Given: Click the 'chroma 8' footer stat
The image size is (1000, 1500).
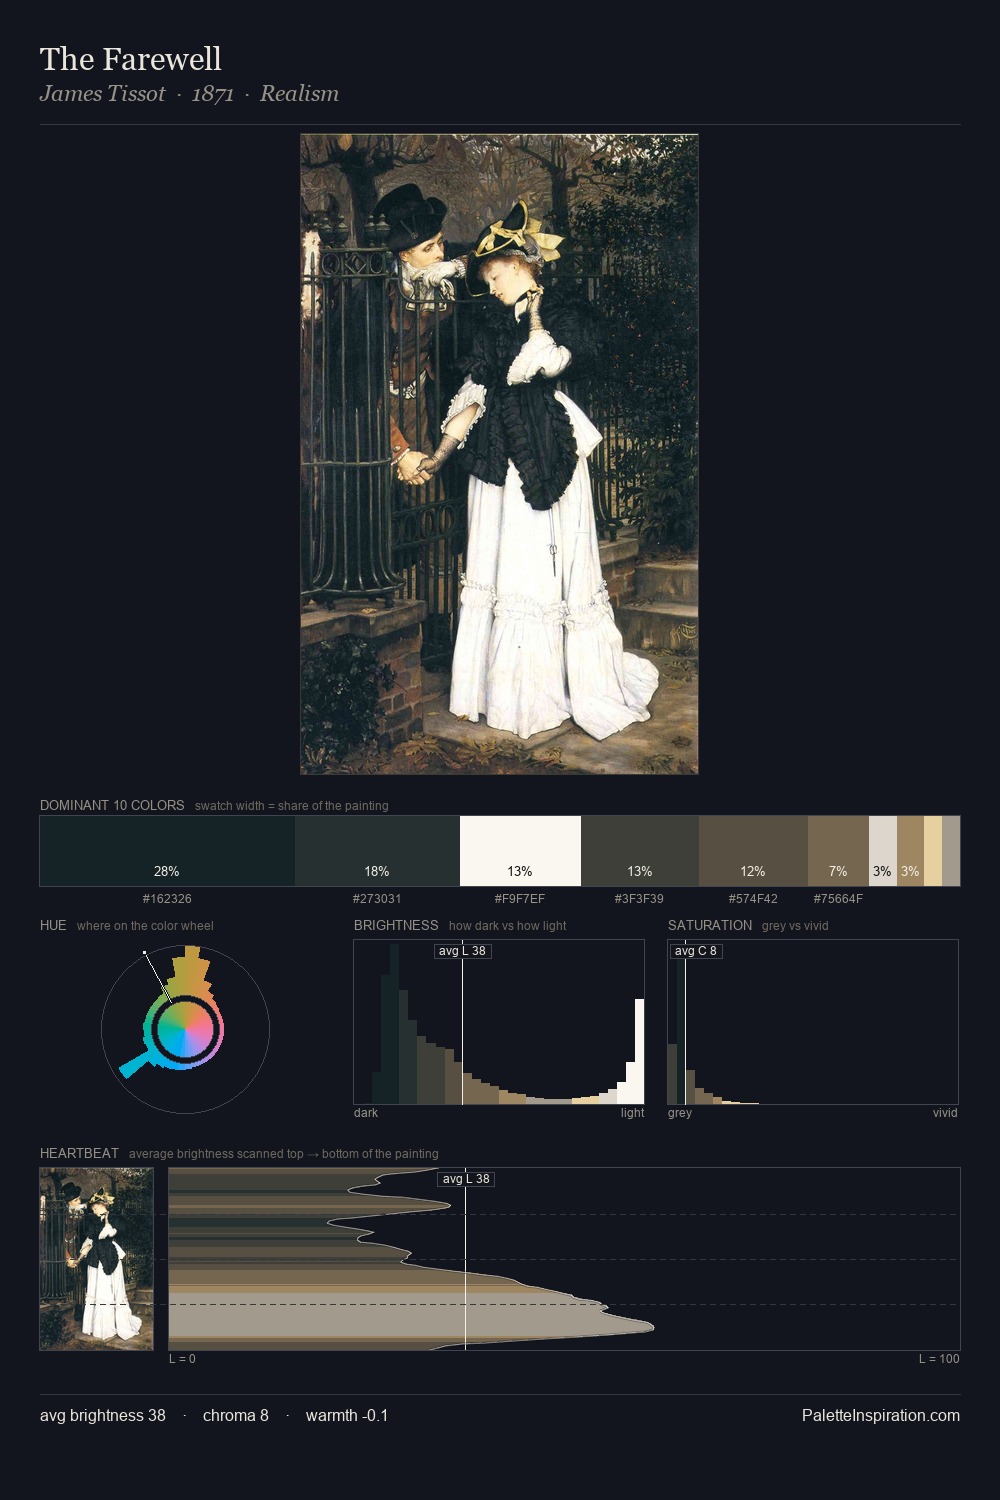Looking at the screenshot, I should coord(236,1416).
